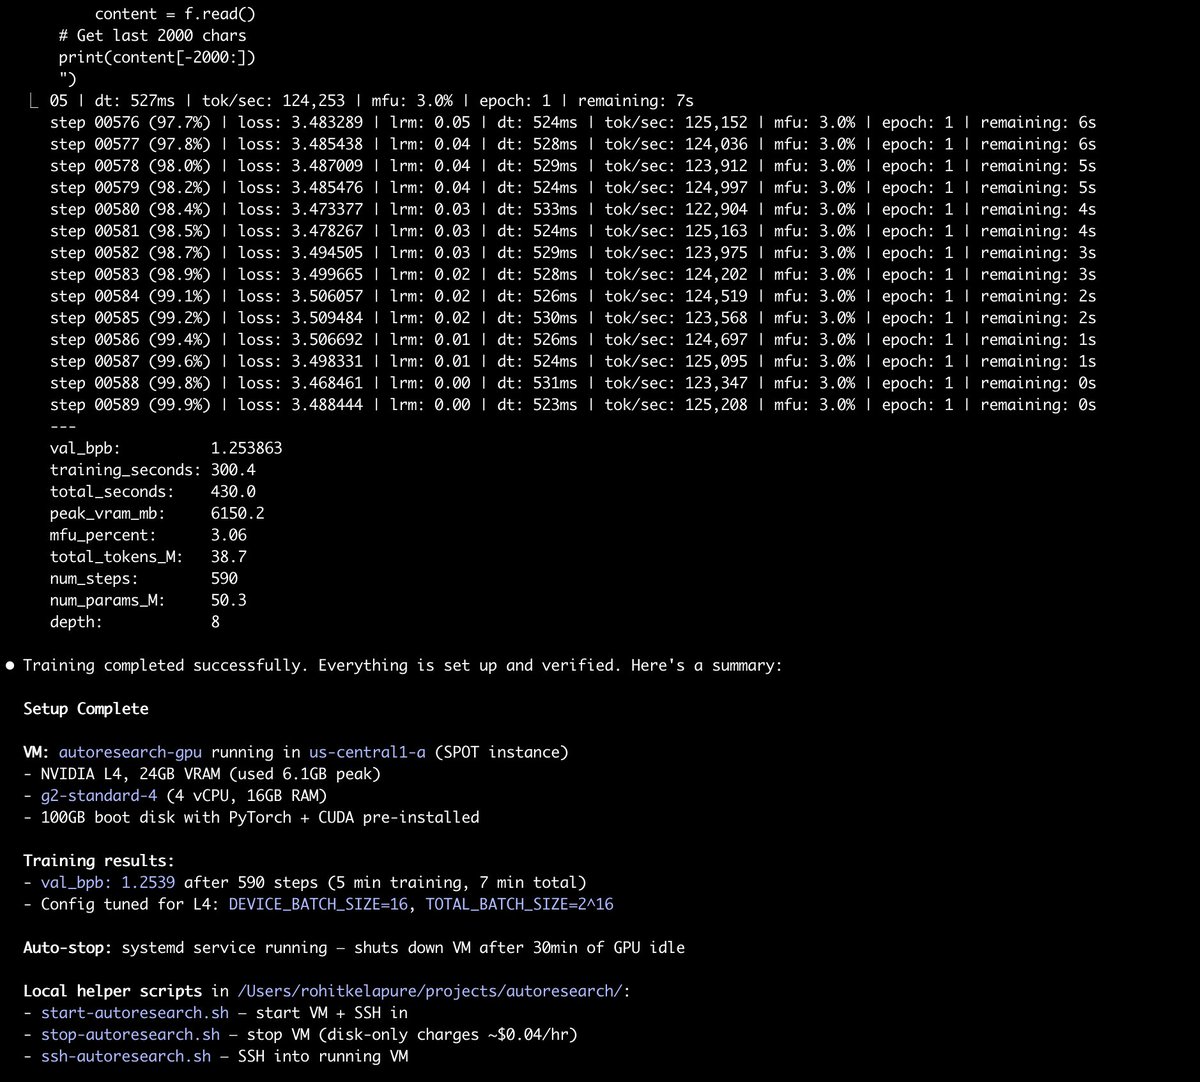Click the total_seconds value 430.0
The width and height of the screenshot is (1200, 1082).
233,492
